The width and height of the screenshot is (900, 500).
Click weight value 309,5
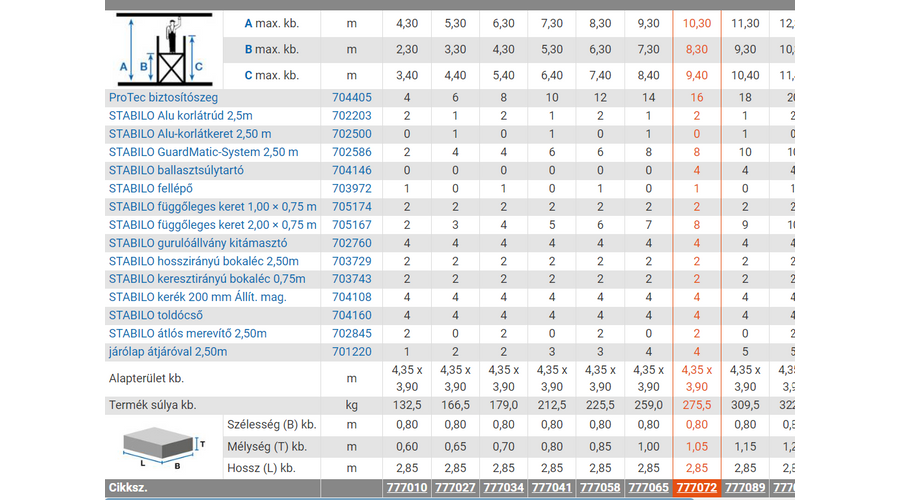coord(745,405)
